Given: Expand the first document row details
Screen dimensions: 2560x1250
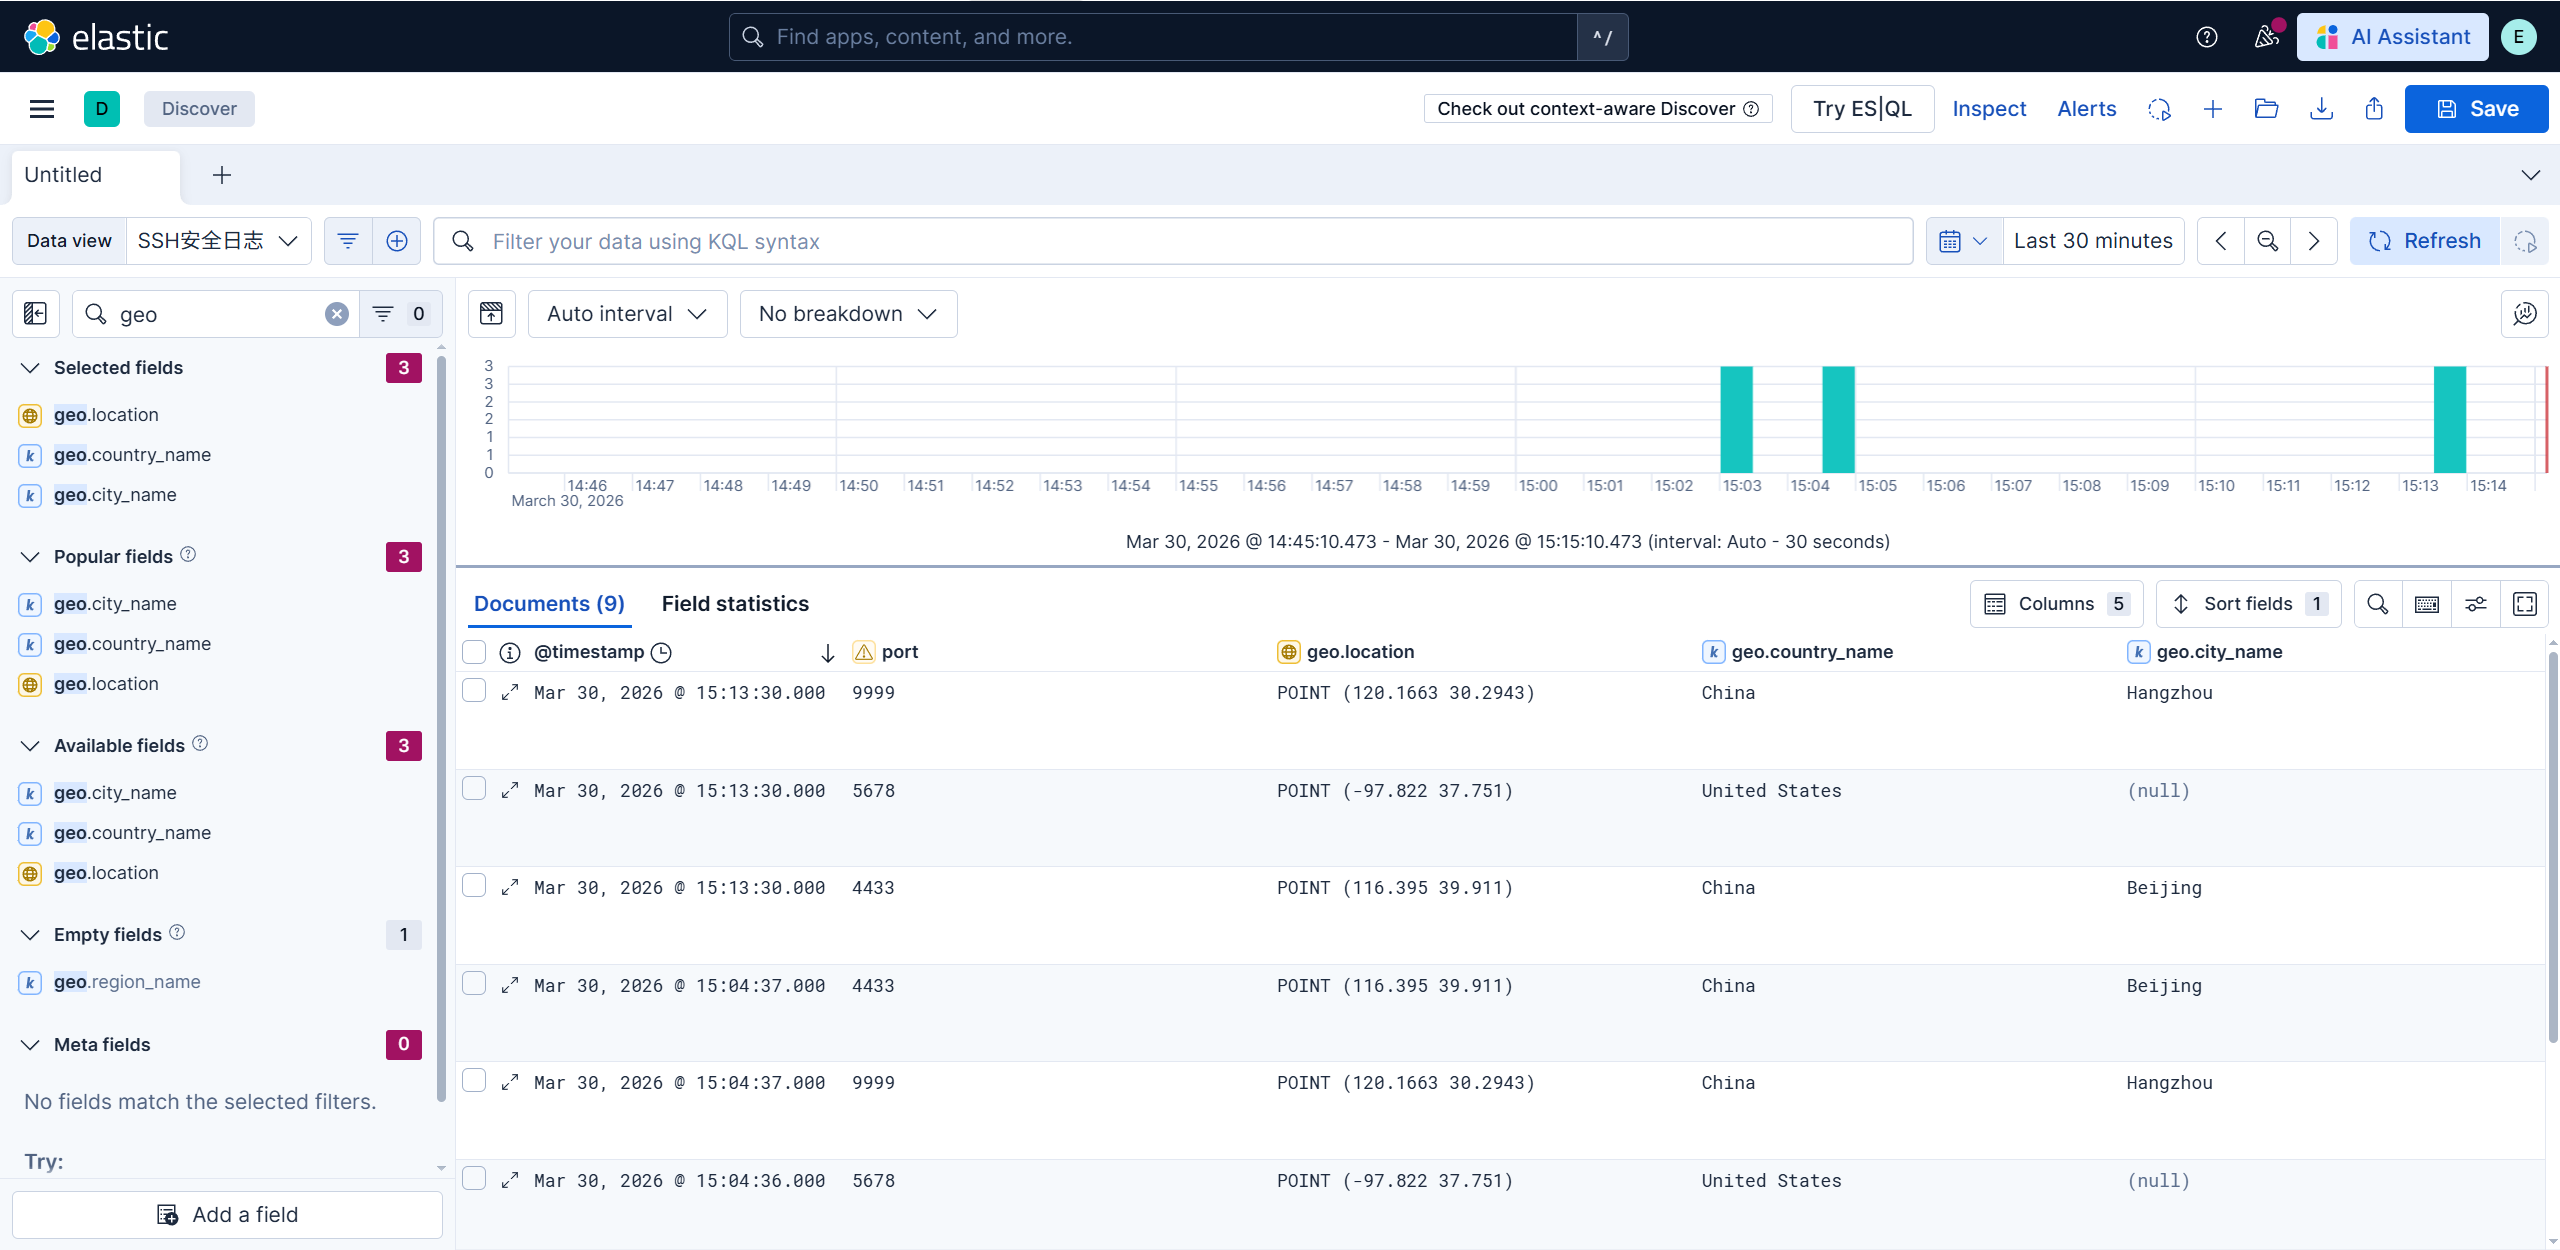Looking at the screenshot, I should 510,692.
